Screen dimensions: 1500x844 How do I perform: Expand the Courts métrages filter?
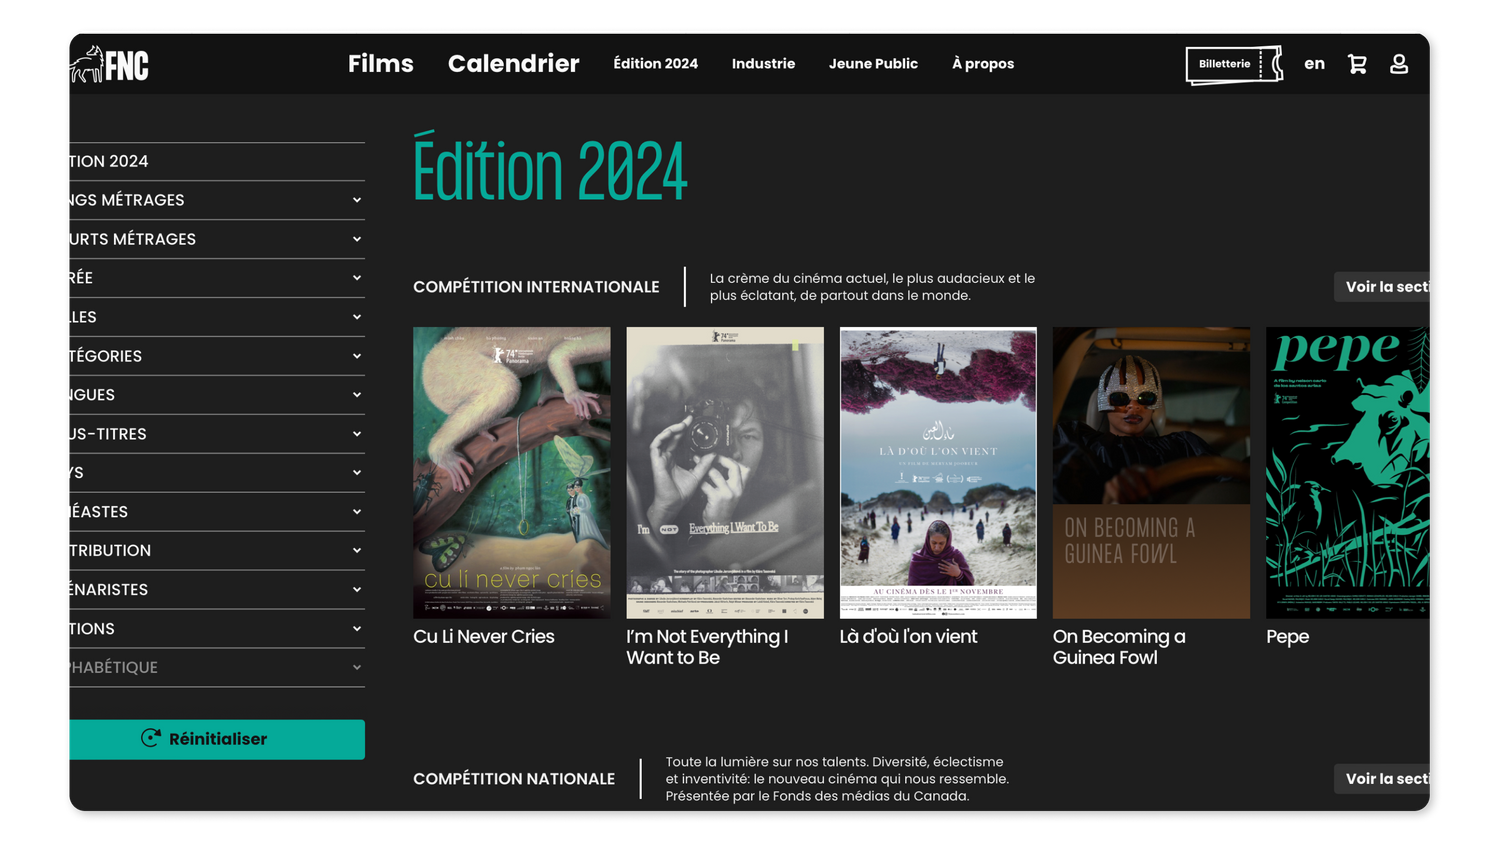pos(217,239)
